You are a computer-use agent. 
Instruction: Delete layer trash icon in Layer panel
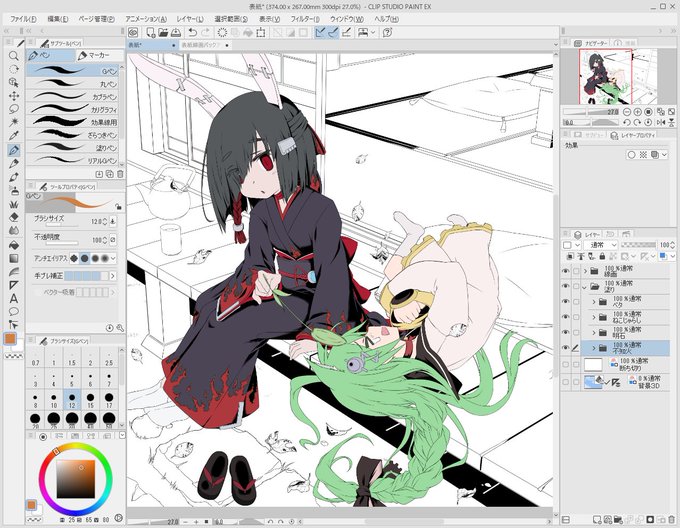(x=672, y=519)
